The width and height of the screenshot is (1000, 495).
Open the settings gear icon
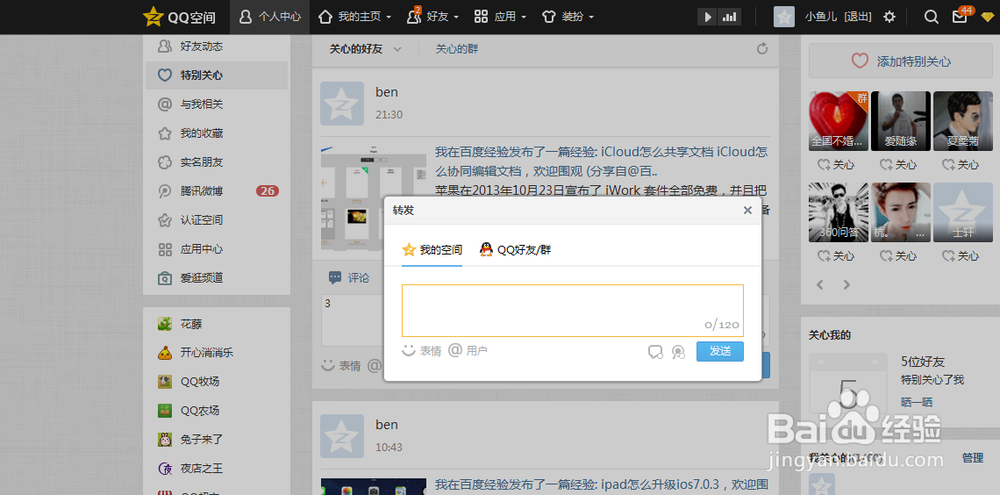pyautogui.click(x=889, y=17)
